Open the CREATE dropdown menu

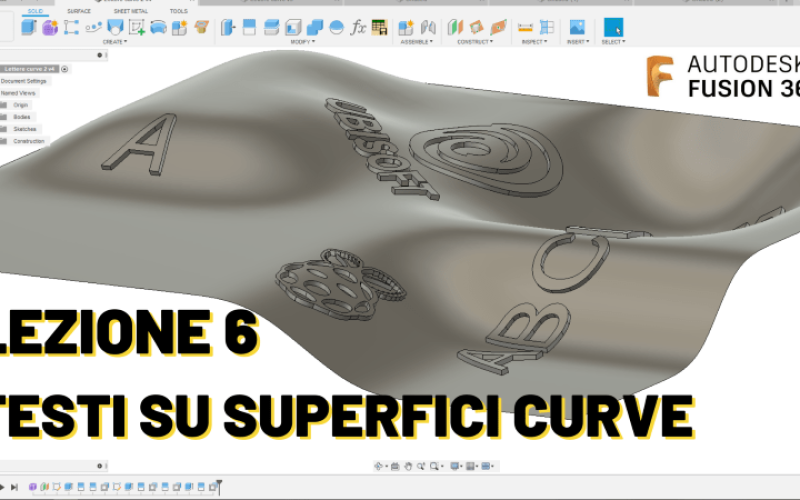tap(115, 42)
